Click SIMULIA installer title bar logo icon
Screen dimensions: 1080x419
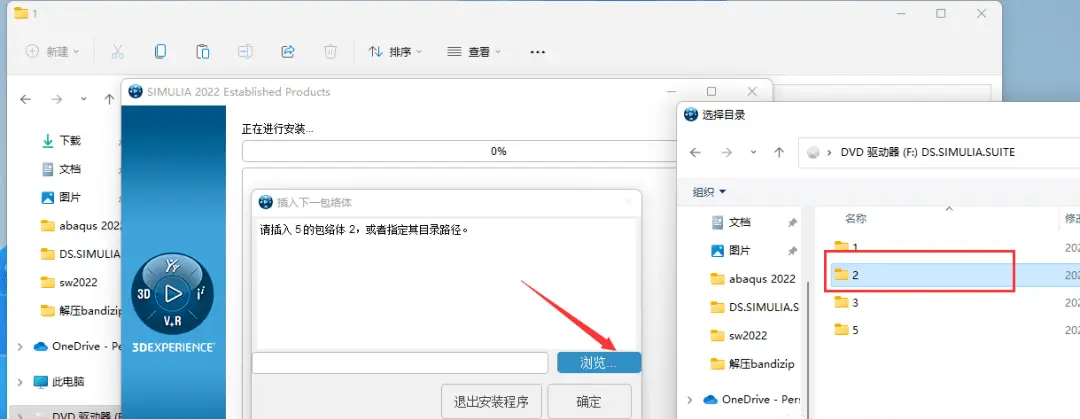tap(136, 92)
